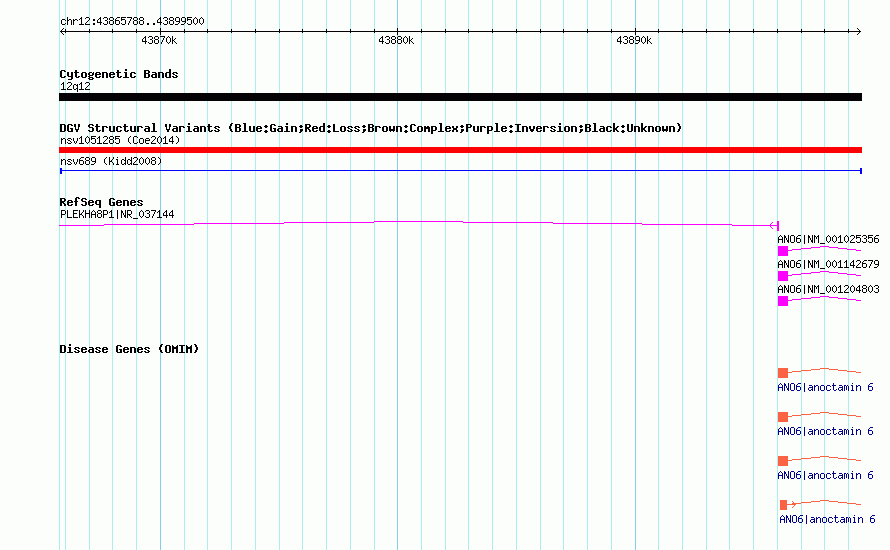The image size is (890, 550).
Task: Click the ANO6|NM_001204803 transcript label
Action: tap(828, 289)
